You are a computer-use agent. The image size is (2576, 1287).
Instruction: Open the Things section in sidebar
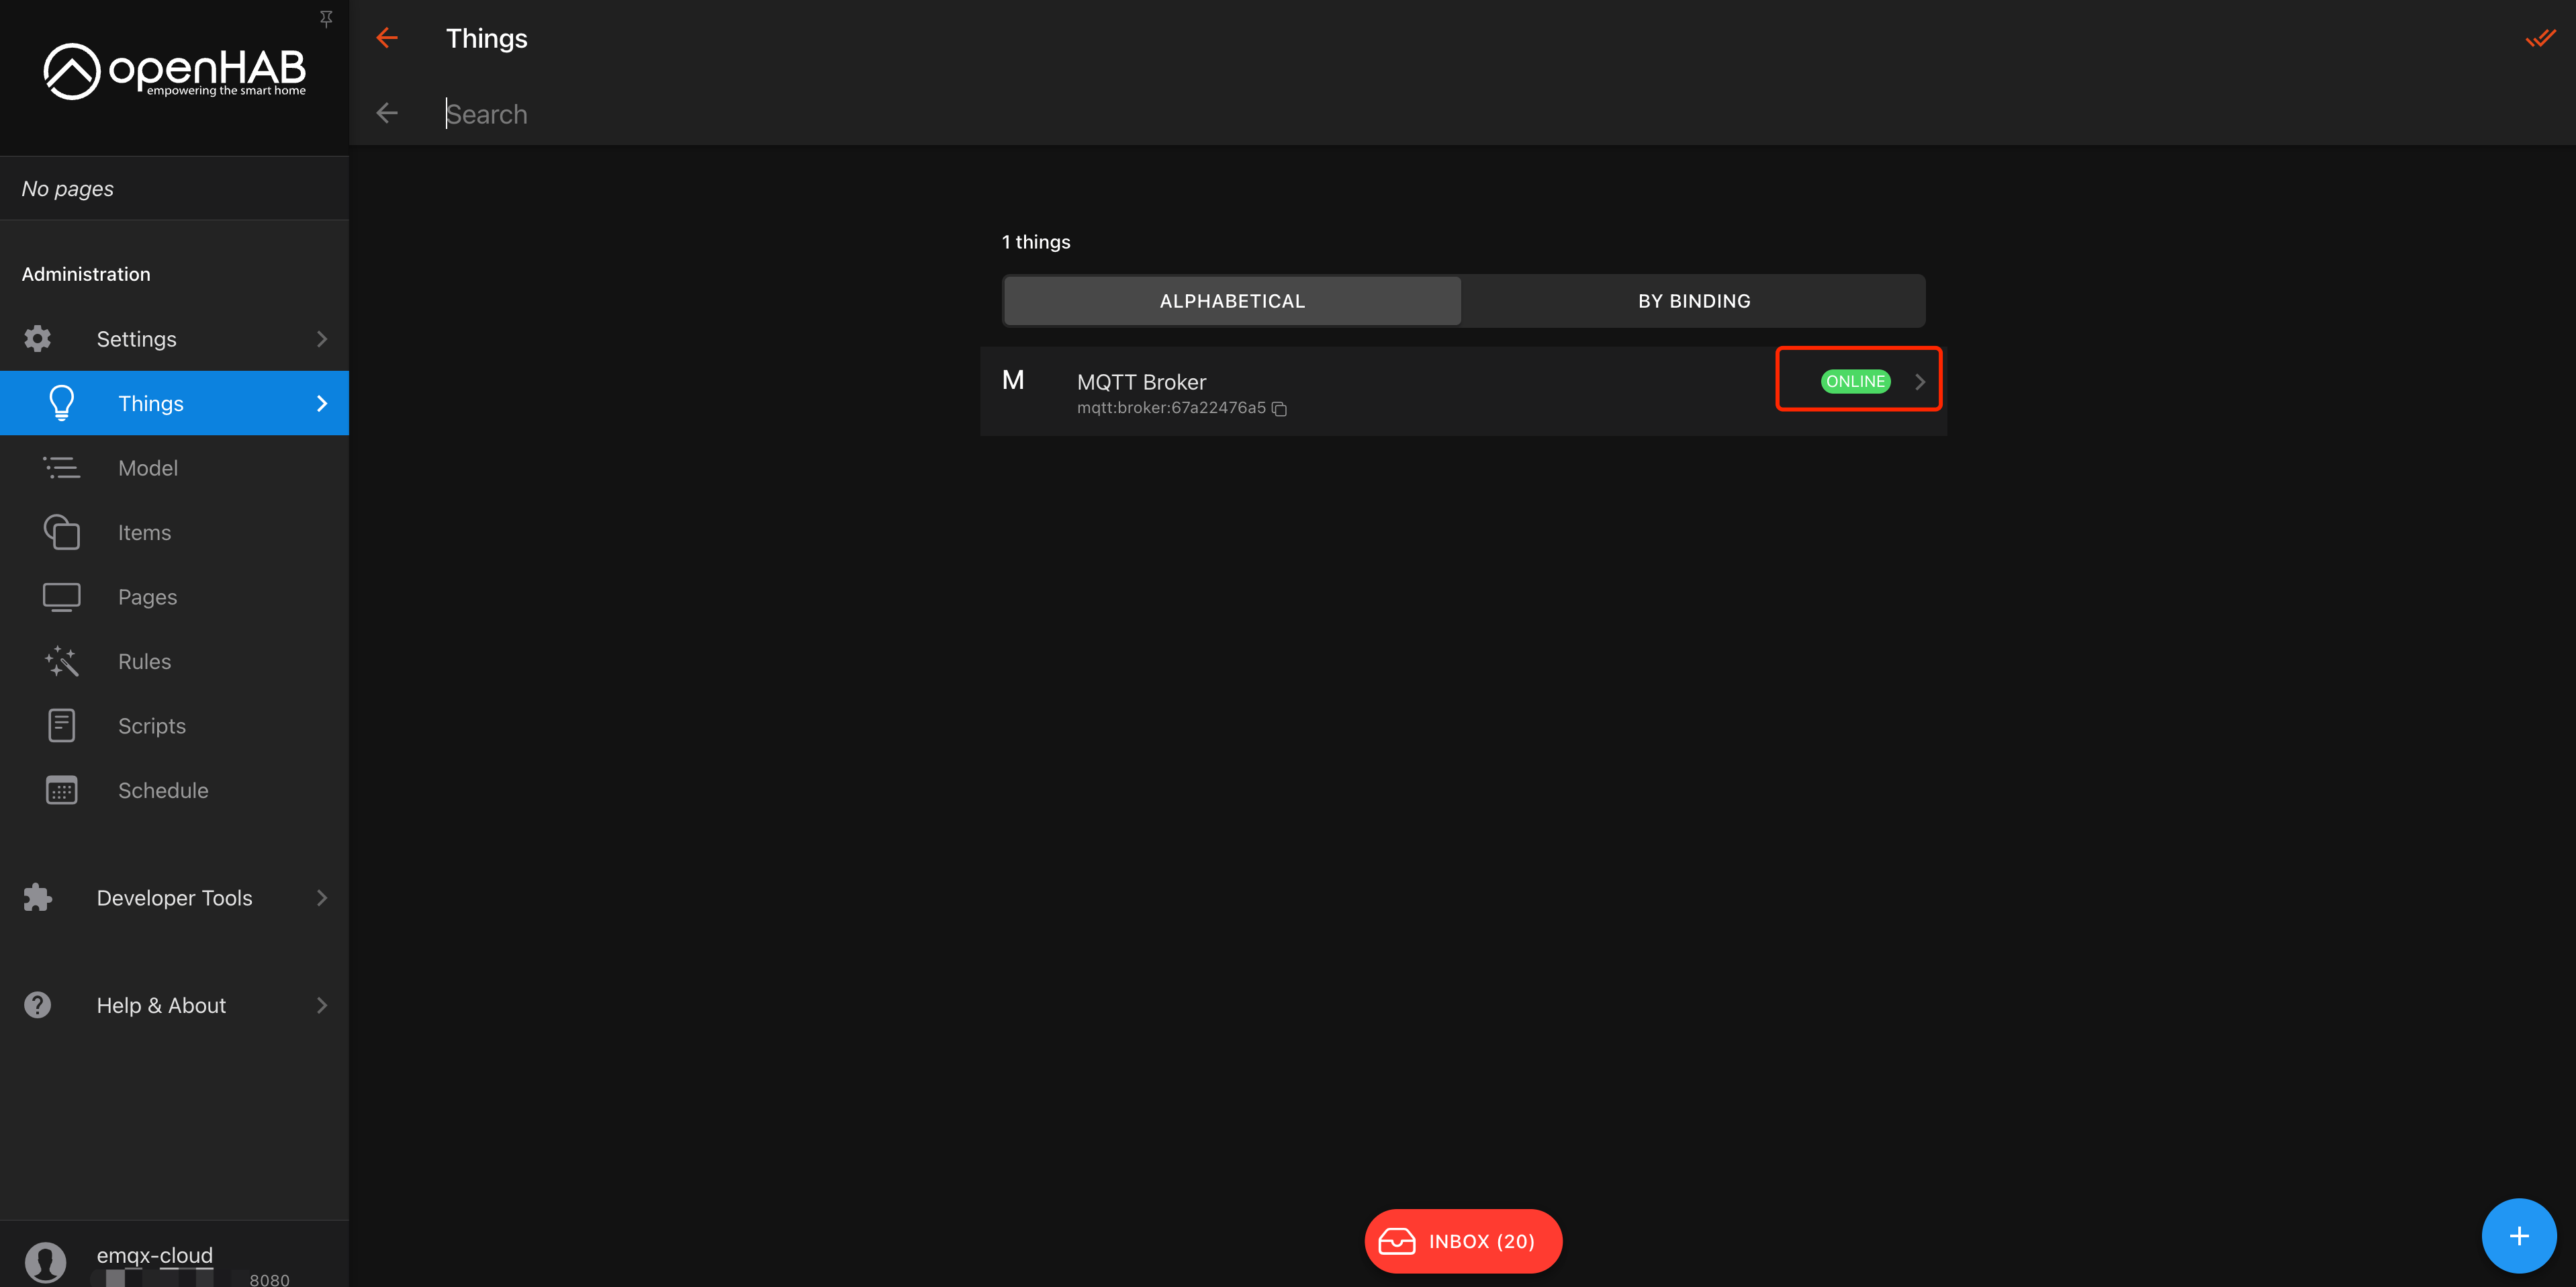(150, 403)
